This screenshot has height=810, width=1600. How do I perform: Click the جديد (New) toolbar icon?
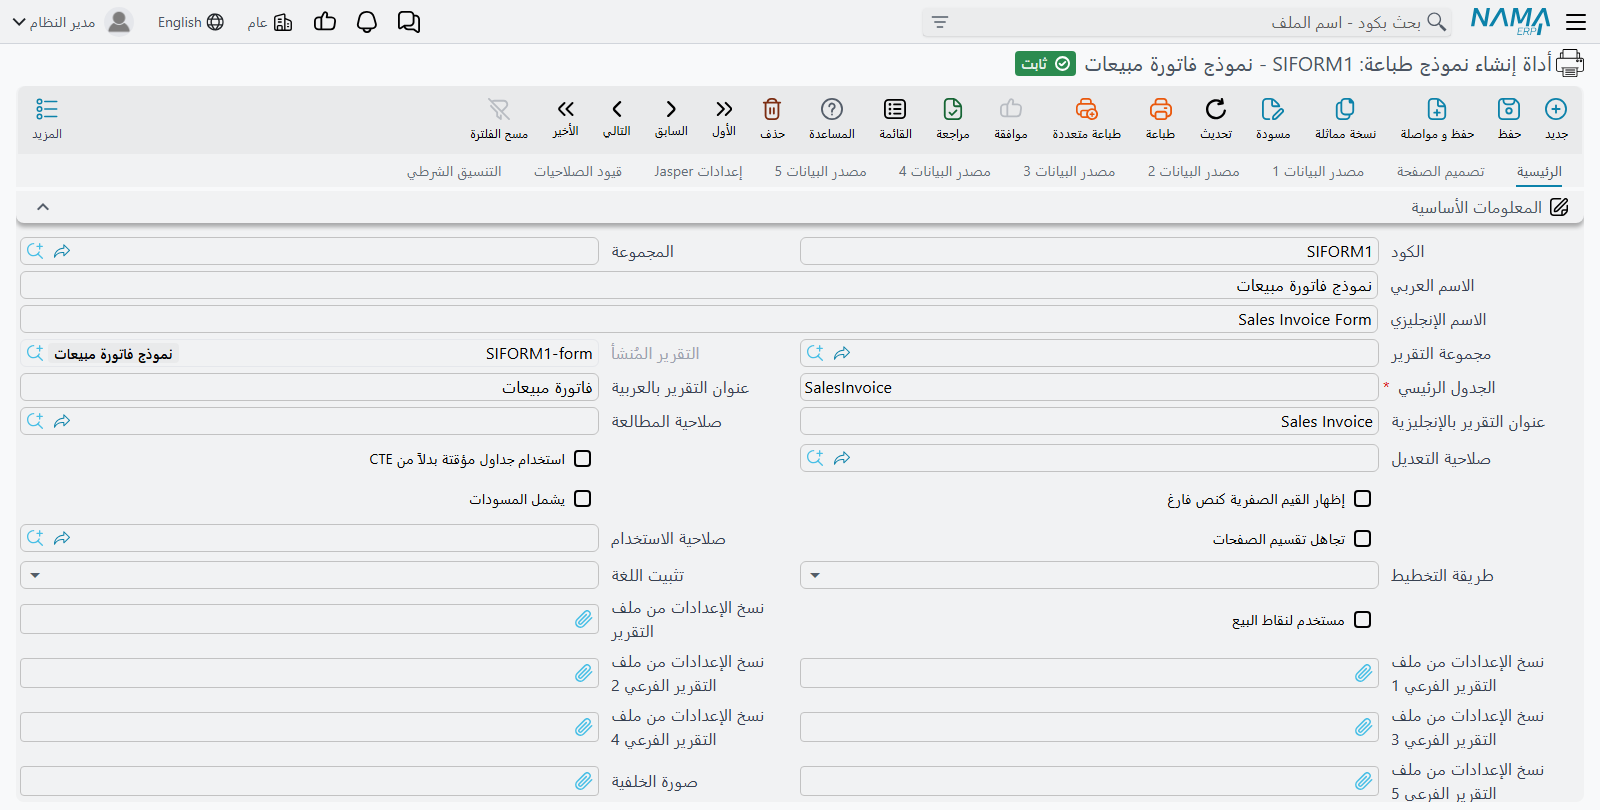(x=1556, y=109)
